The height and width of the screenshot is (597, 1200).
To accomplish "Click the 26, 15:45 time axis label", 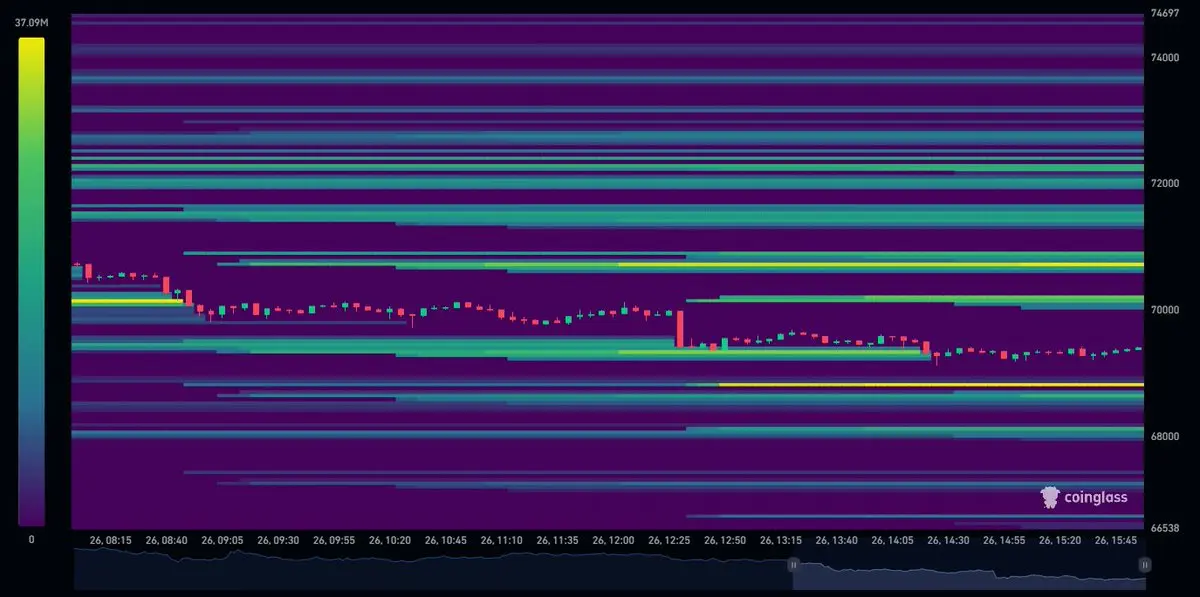I will 1117,540.
